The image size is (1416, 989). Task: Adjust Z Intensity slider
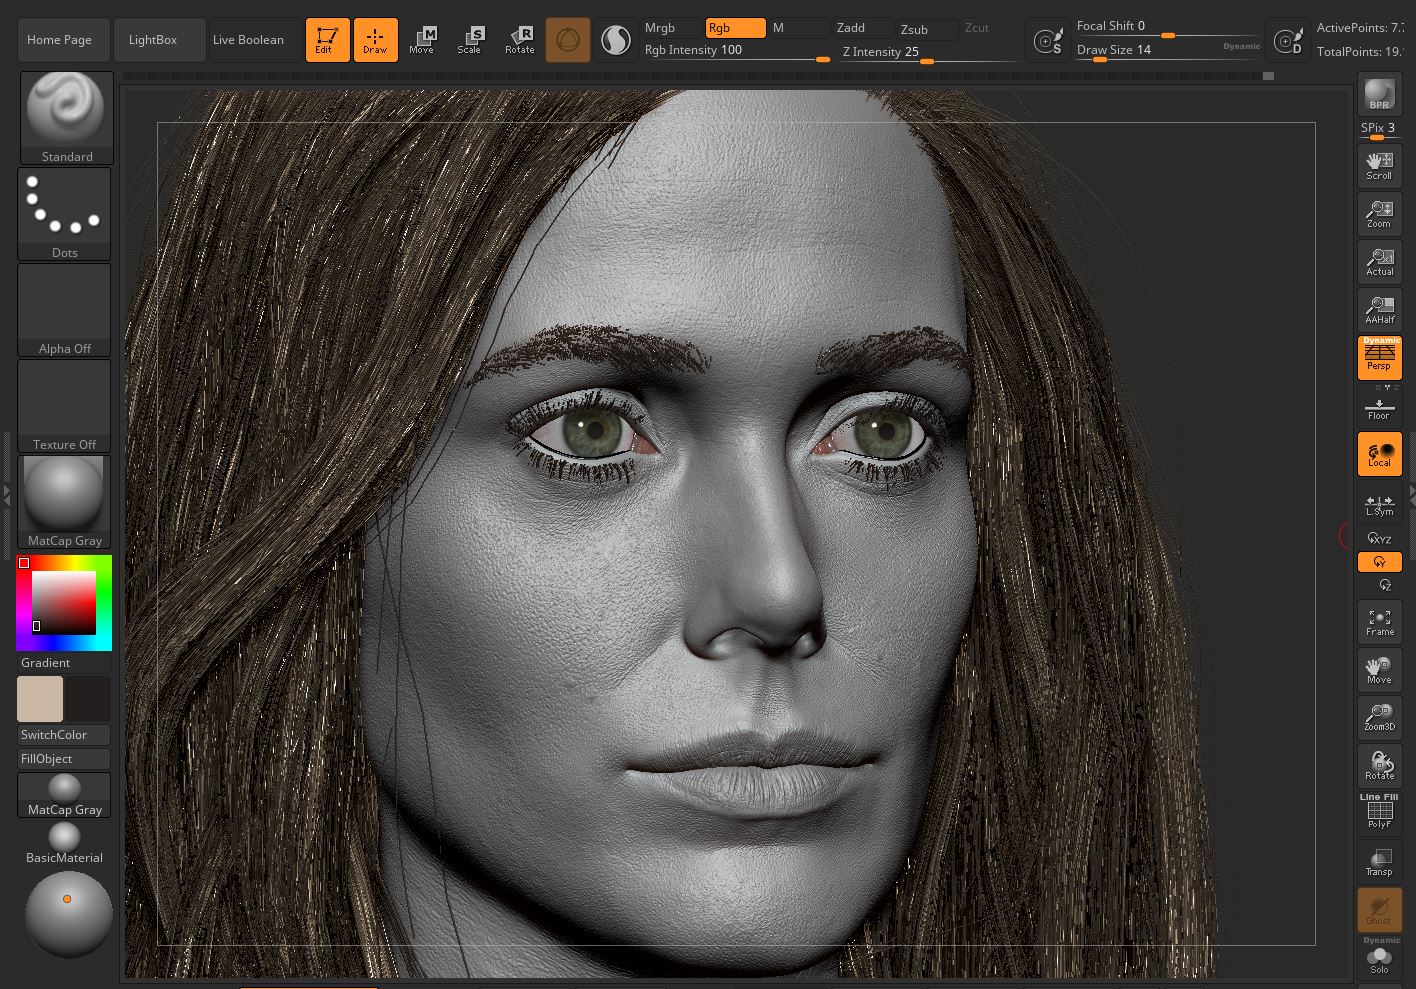coord(930,52)
